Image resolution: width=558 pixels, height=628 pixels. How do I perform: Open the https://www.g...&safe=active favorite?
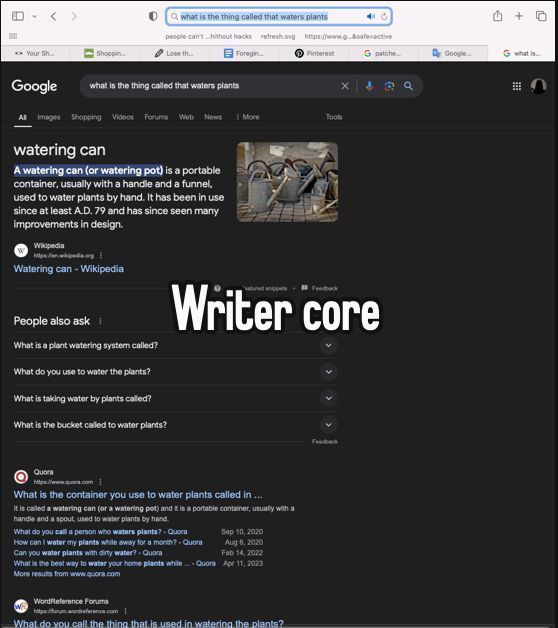pyautogui.click(x=348, y=36)
